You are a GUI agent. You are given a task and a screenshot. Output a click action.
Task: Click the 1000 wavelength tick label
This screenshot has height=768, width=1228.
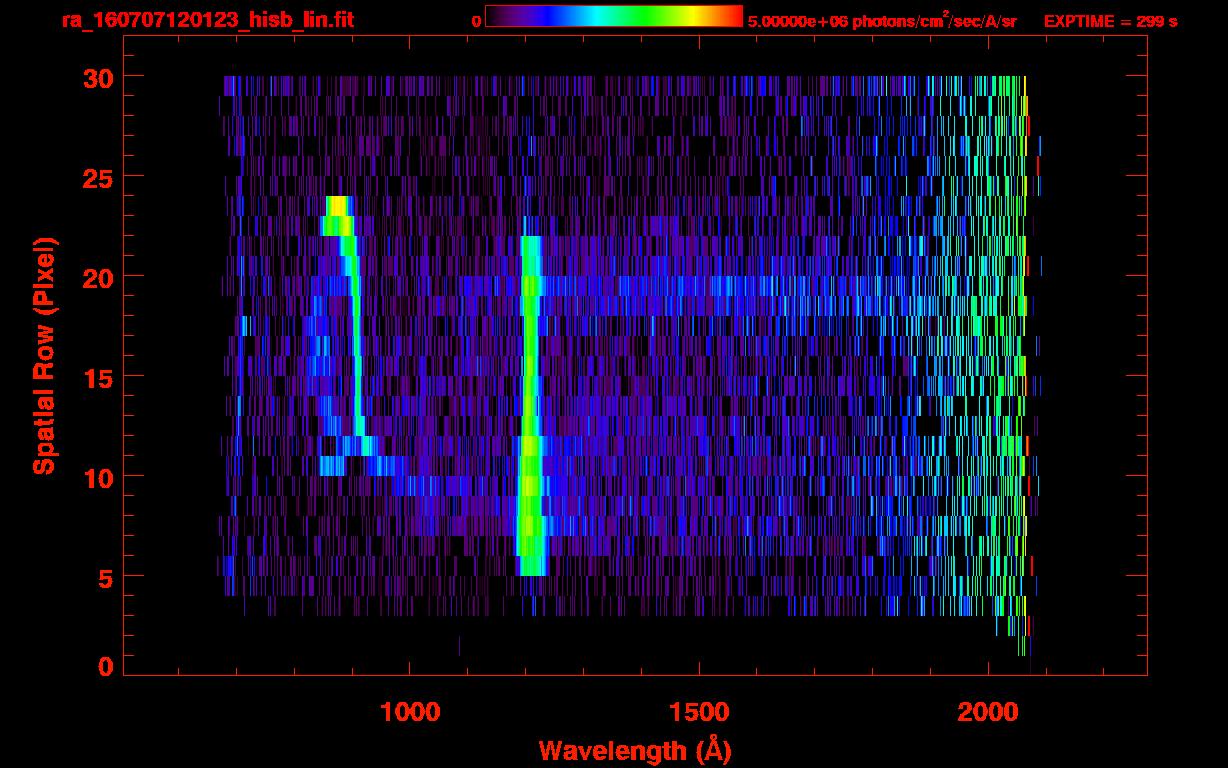[410, 712]
